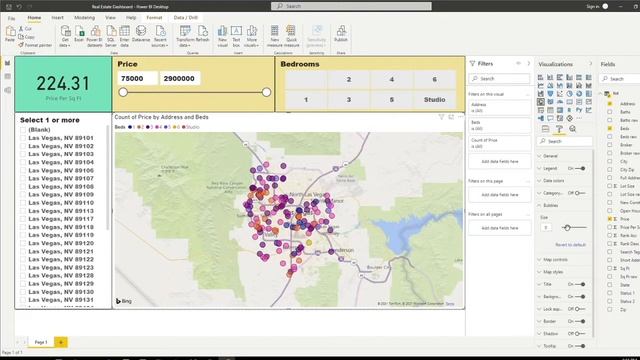Open Power BI datasets

(95, 36)
